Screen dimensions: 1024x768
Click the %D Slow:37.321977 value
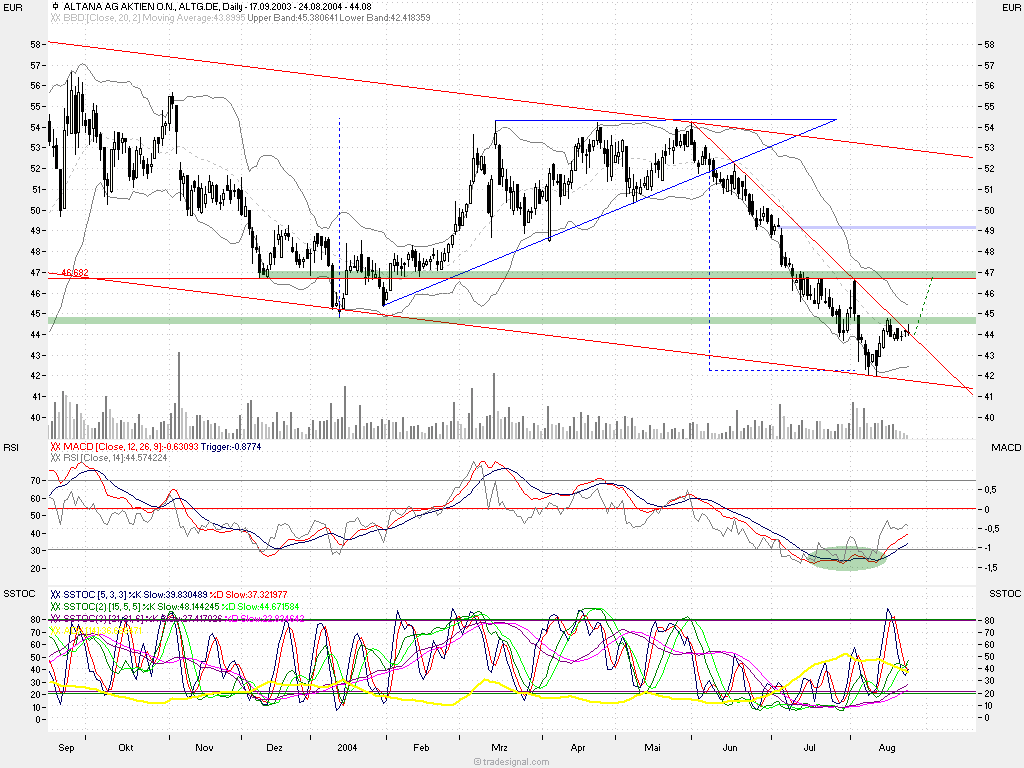pyautogui.click(x=248, y=595)
